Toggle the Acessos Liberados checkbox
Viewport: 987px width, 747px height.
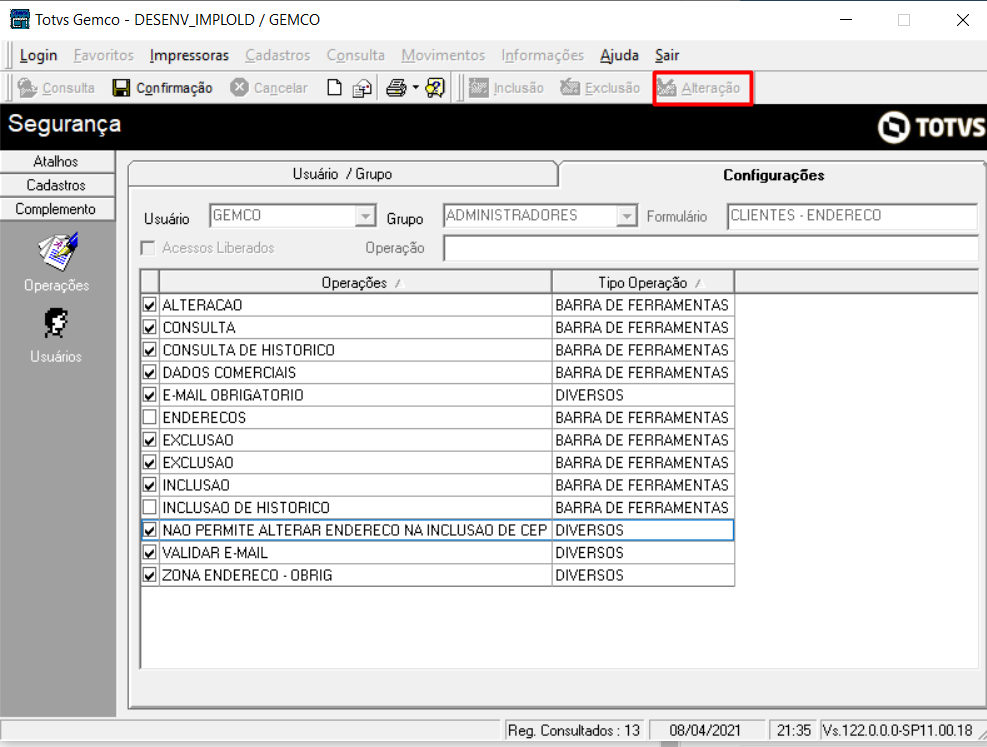[x=149, y=248]
